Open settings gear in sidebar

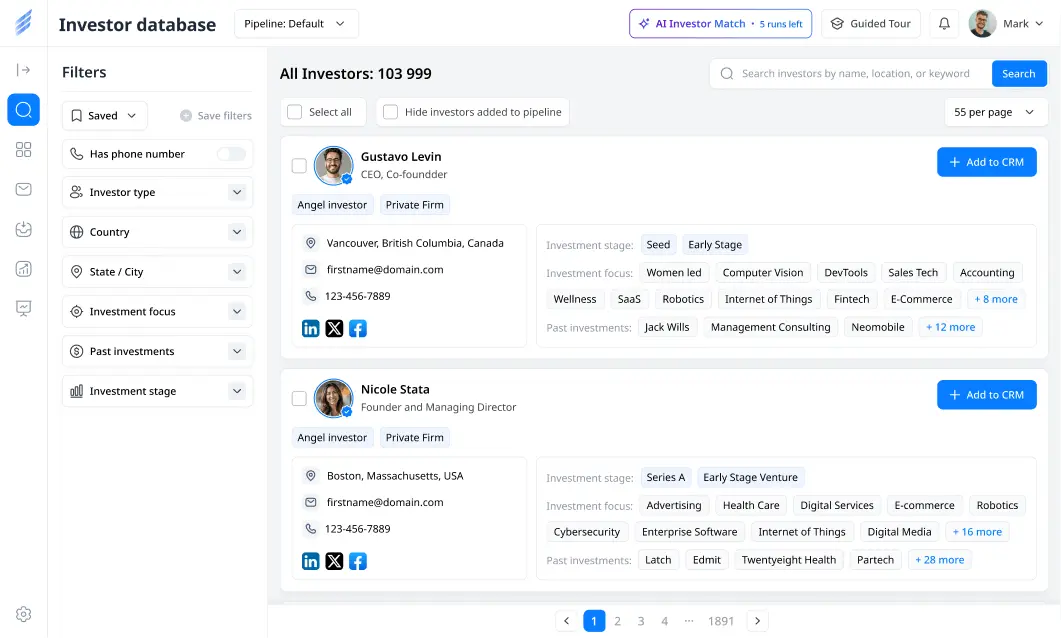(x=24, y=614)
